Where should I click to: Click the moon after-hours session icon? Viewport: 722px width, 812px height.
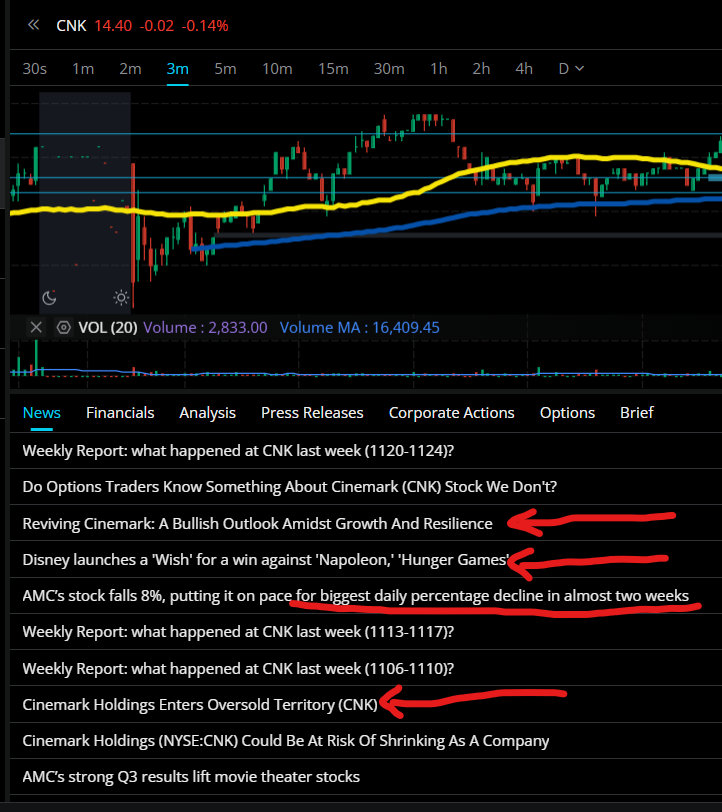(x=49, y=297)
